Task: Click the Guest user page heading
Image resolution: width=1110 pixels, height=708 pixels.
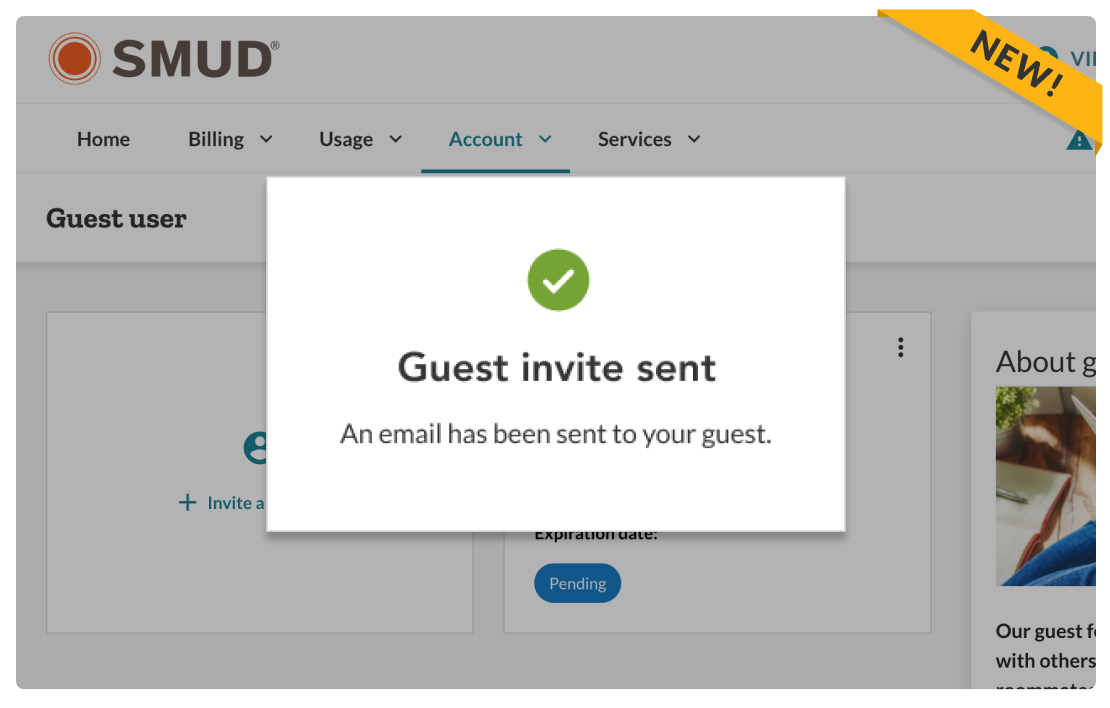Action: [116, 218]
